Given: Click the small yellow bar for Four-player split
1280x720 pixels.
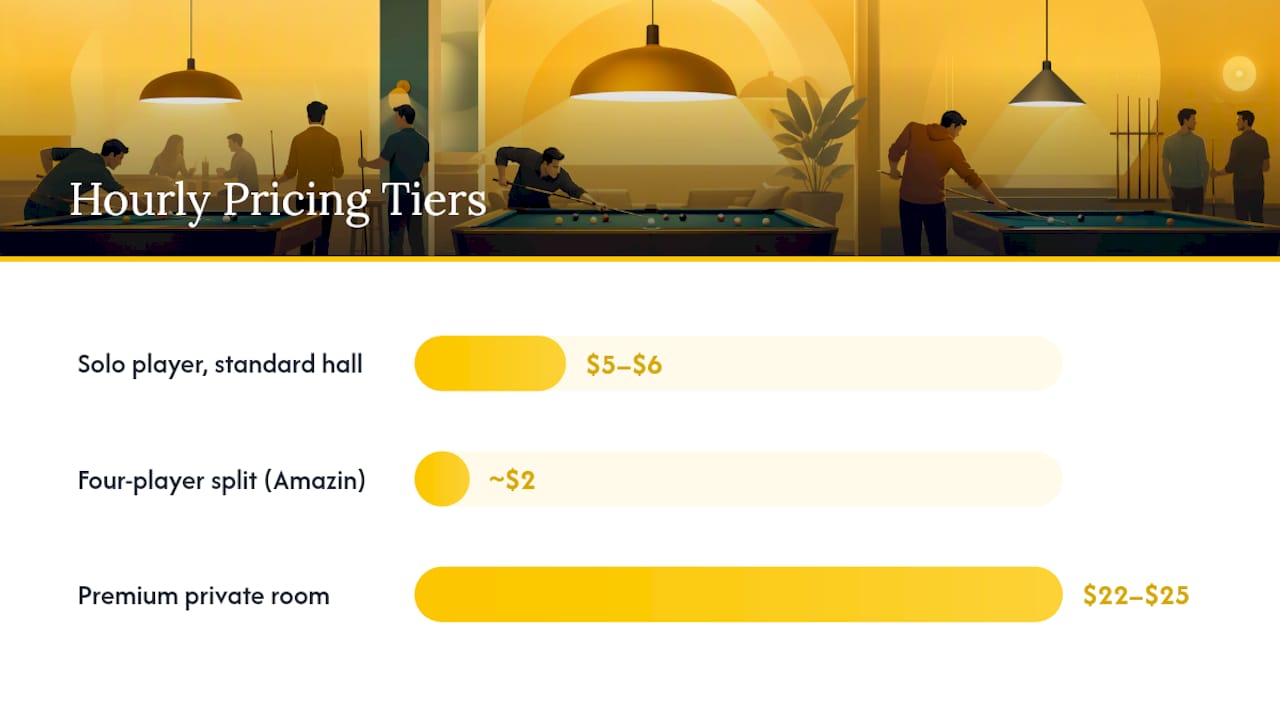Looking at the screenshot, I should pyautogui.click(x=442, y=479).
